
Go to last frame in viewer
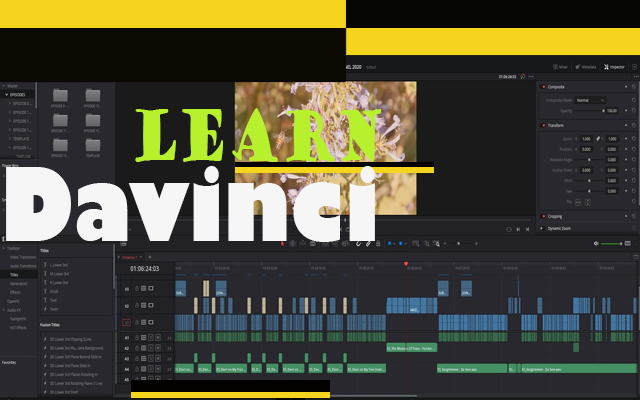click(527, 229)
